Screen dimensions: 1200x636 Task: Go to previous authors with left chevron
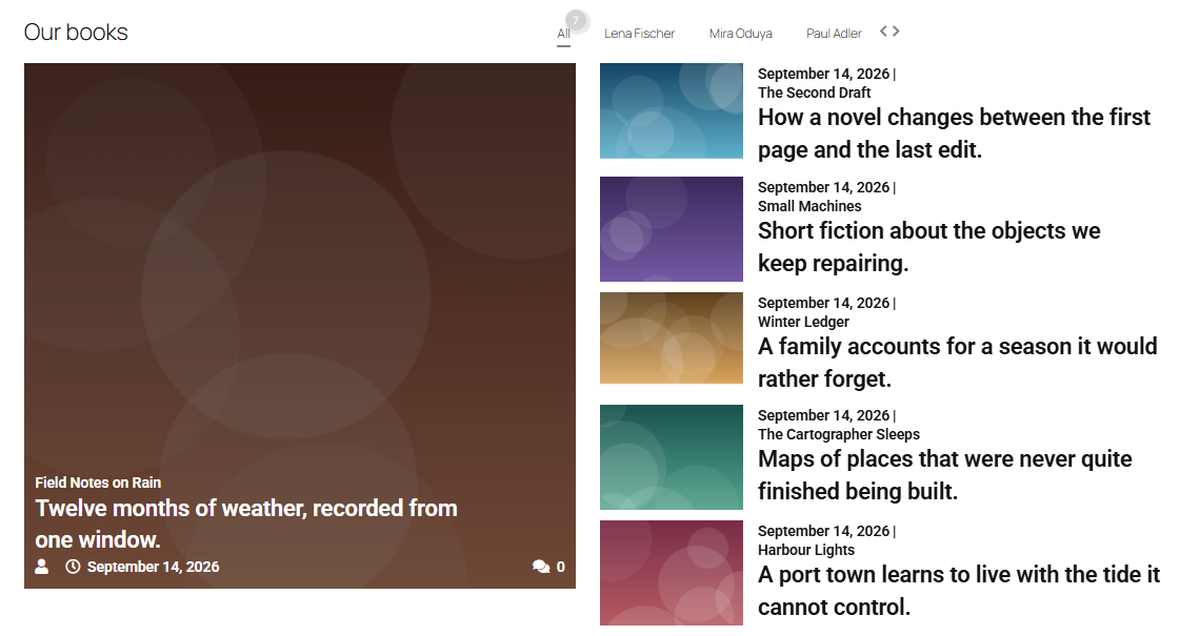pyautogui.click(x=884, y=31)
